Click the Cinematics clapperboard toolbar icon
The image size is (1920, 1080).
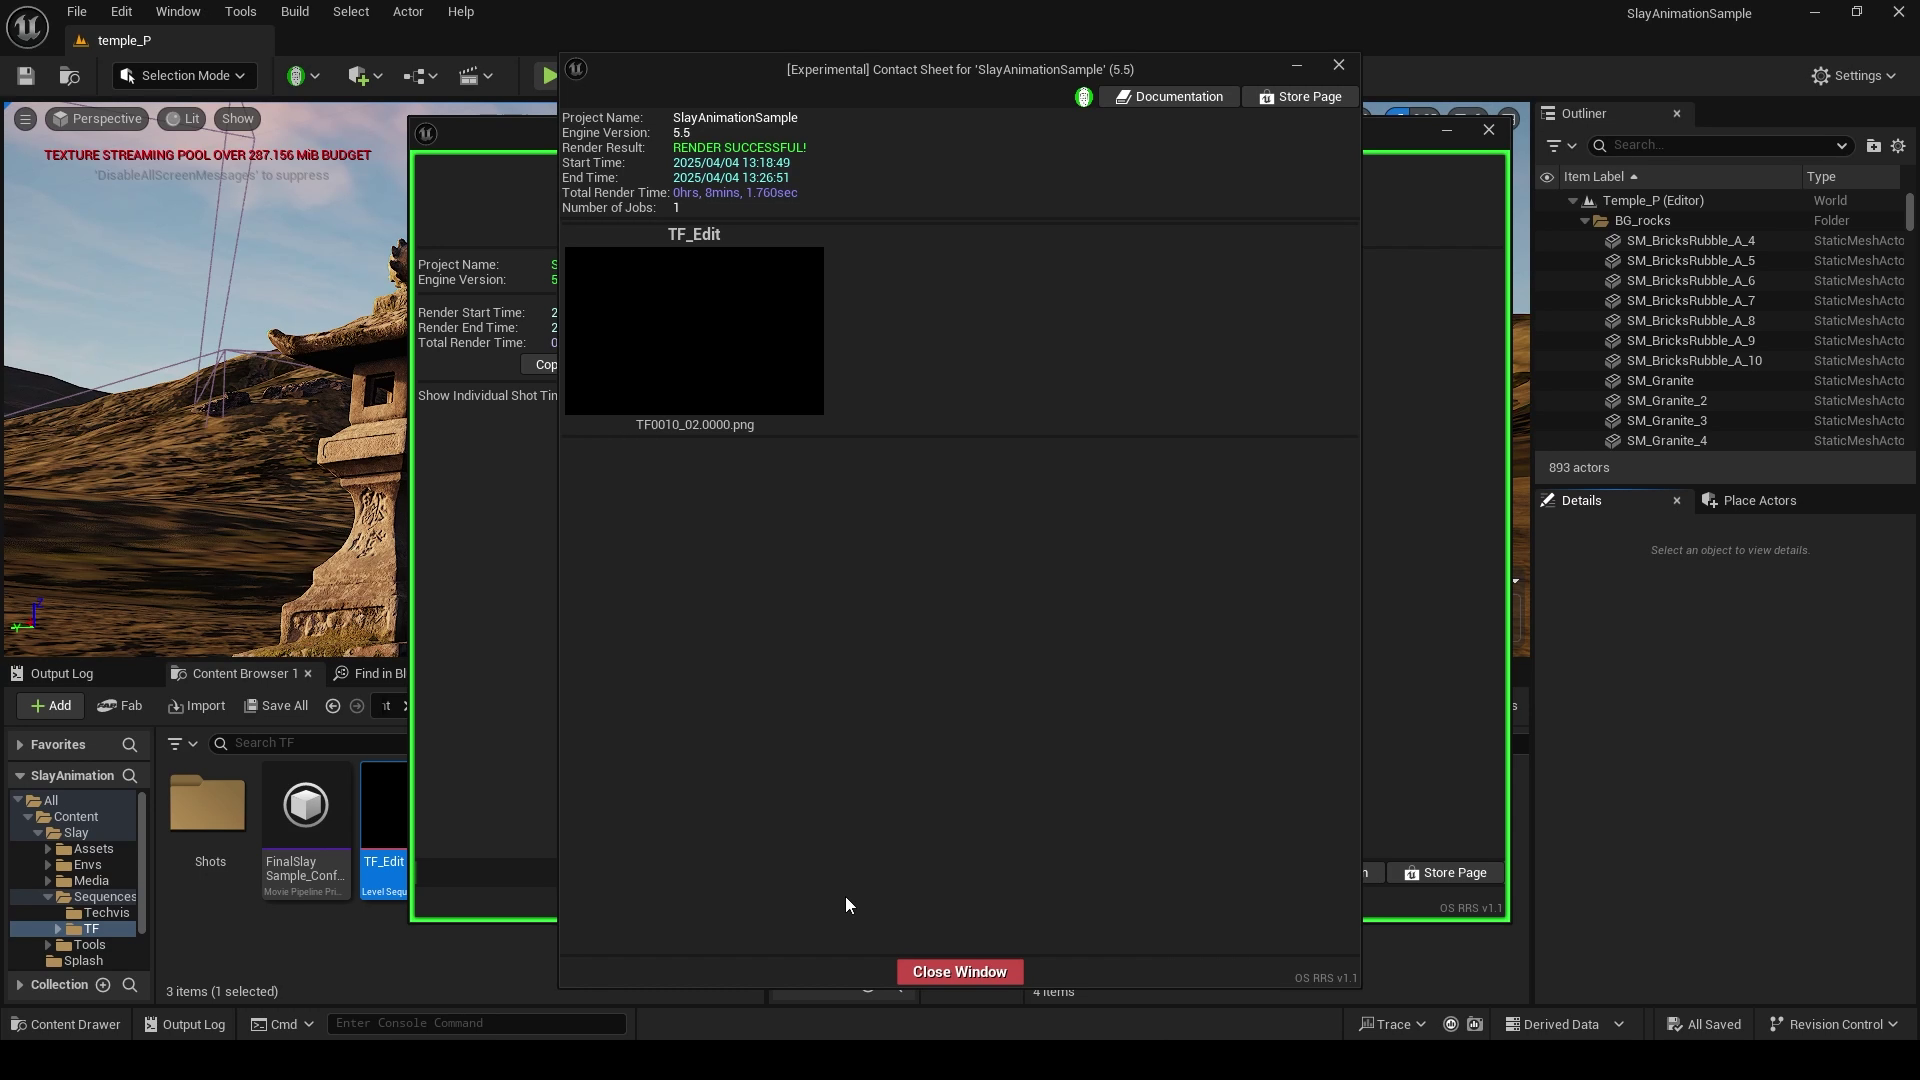pyautogui.click(x=468, y=76)
